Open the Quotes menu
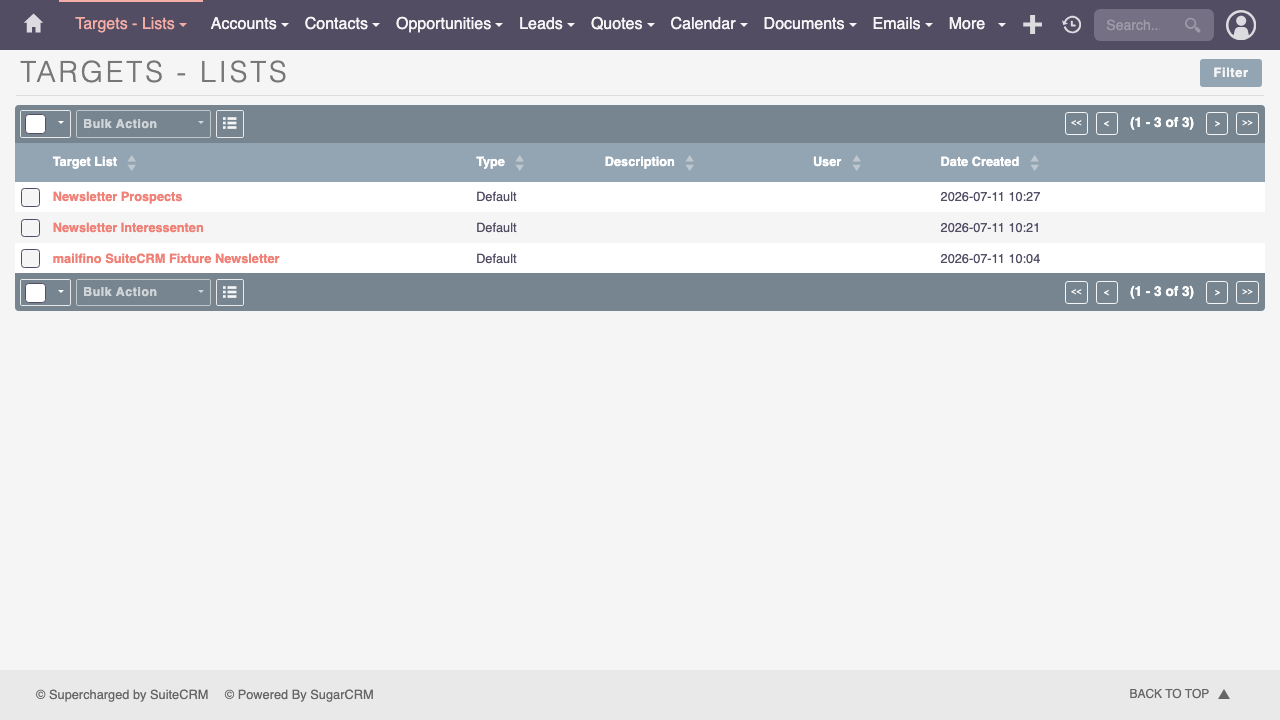 tap(622, 24)
